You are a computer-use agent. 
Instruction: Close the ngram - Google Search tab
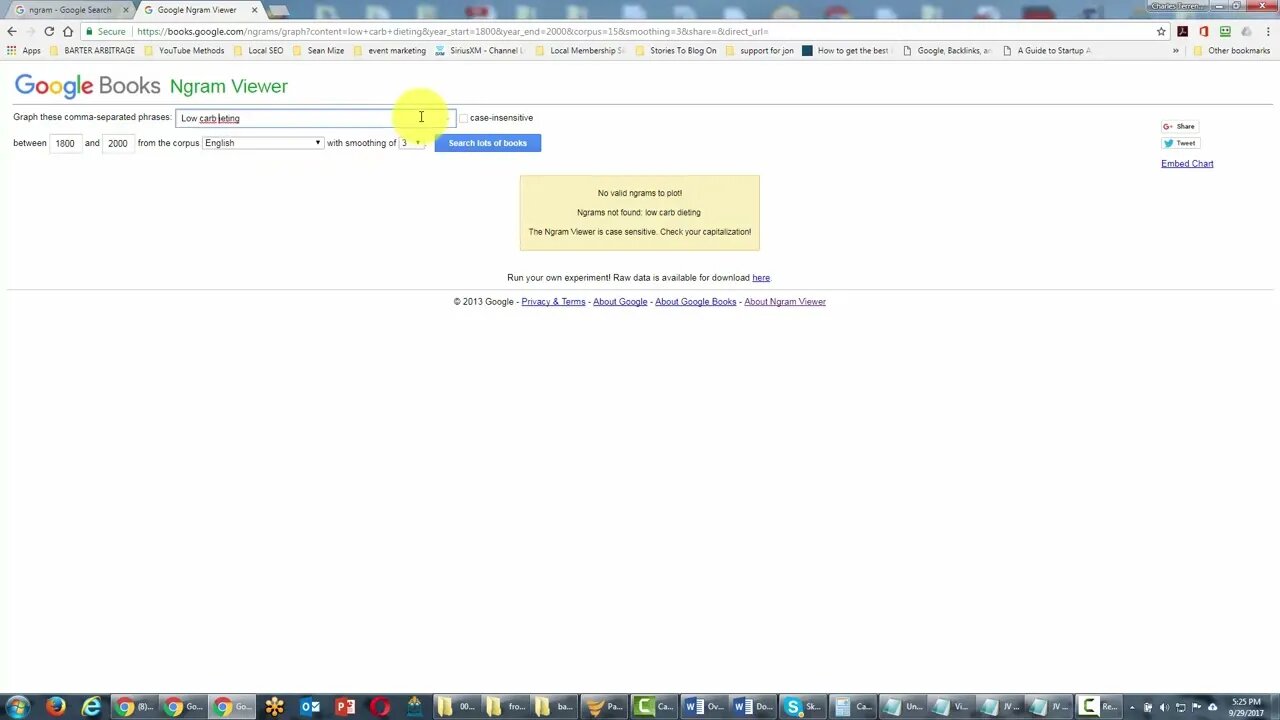[x=126, y=10]
